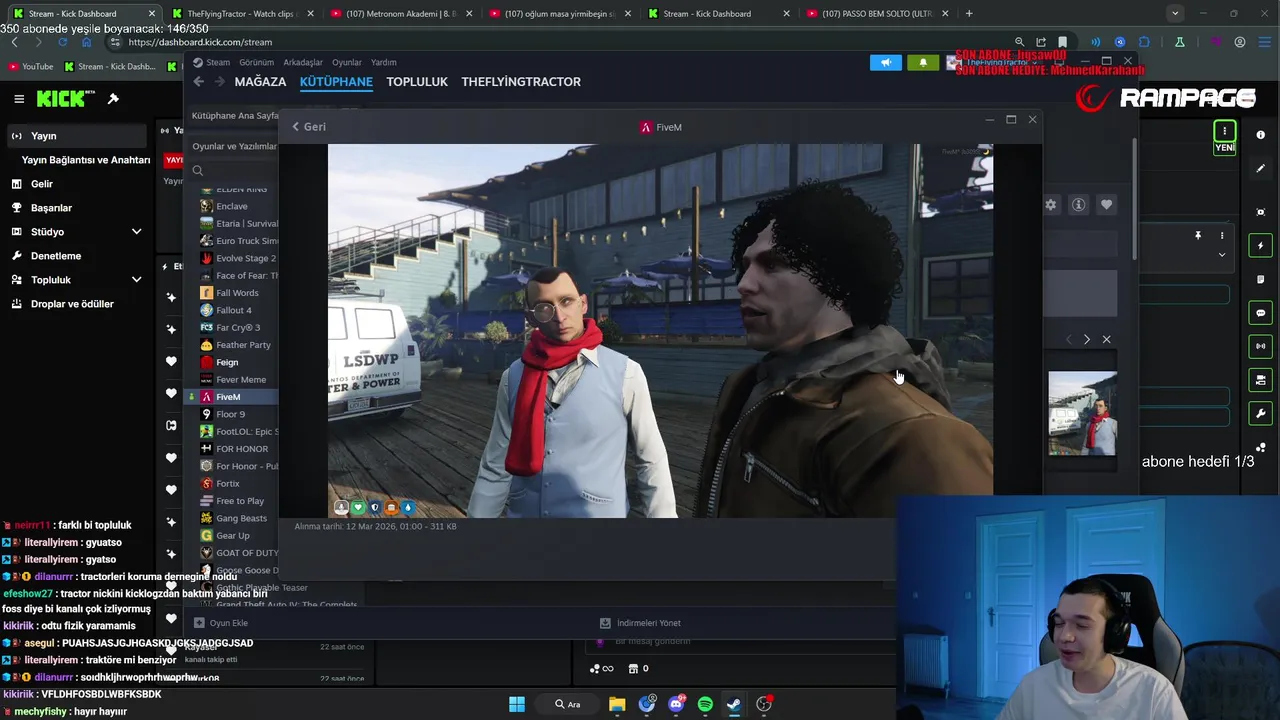Close the screenshot strip with X
Image resolution: width=1280 pixels, height=720 pixels.
tap(1106, 340)
